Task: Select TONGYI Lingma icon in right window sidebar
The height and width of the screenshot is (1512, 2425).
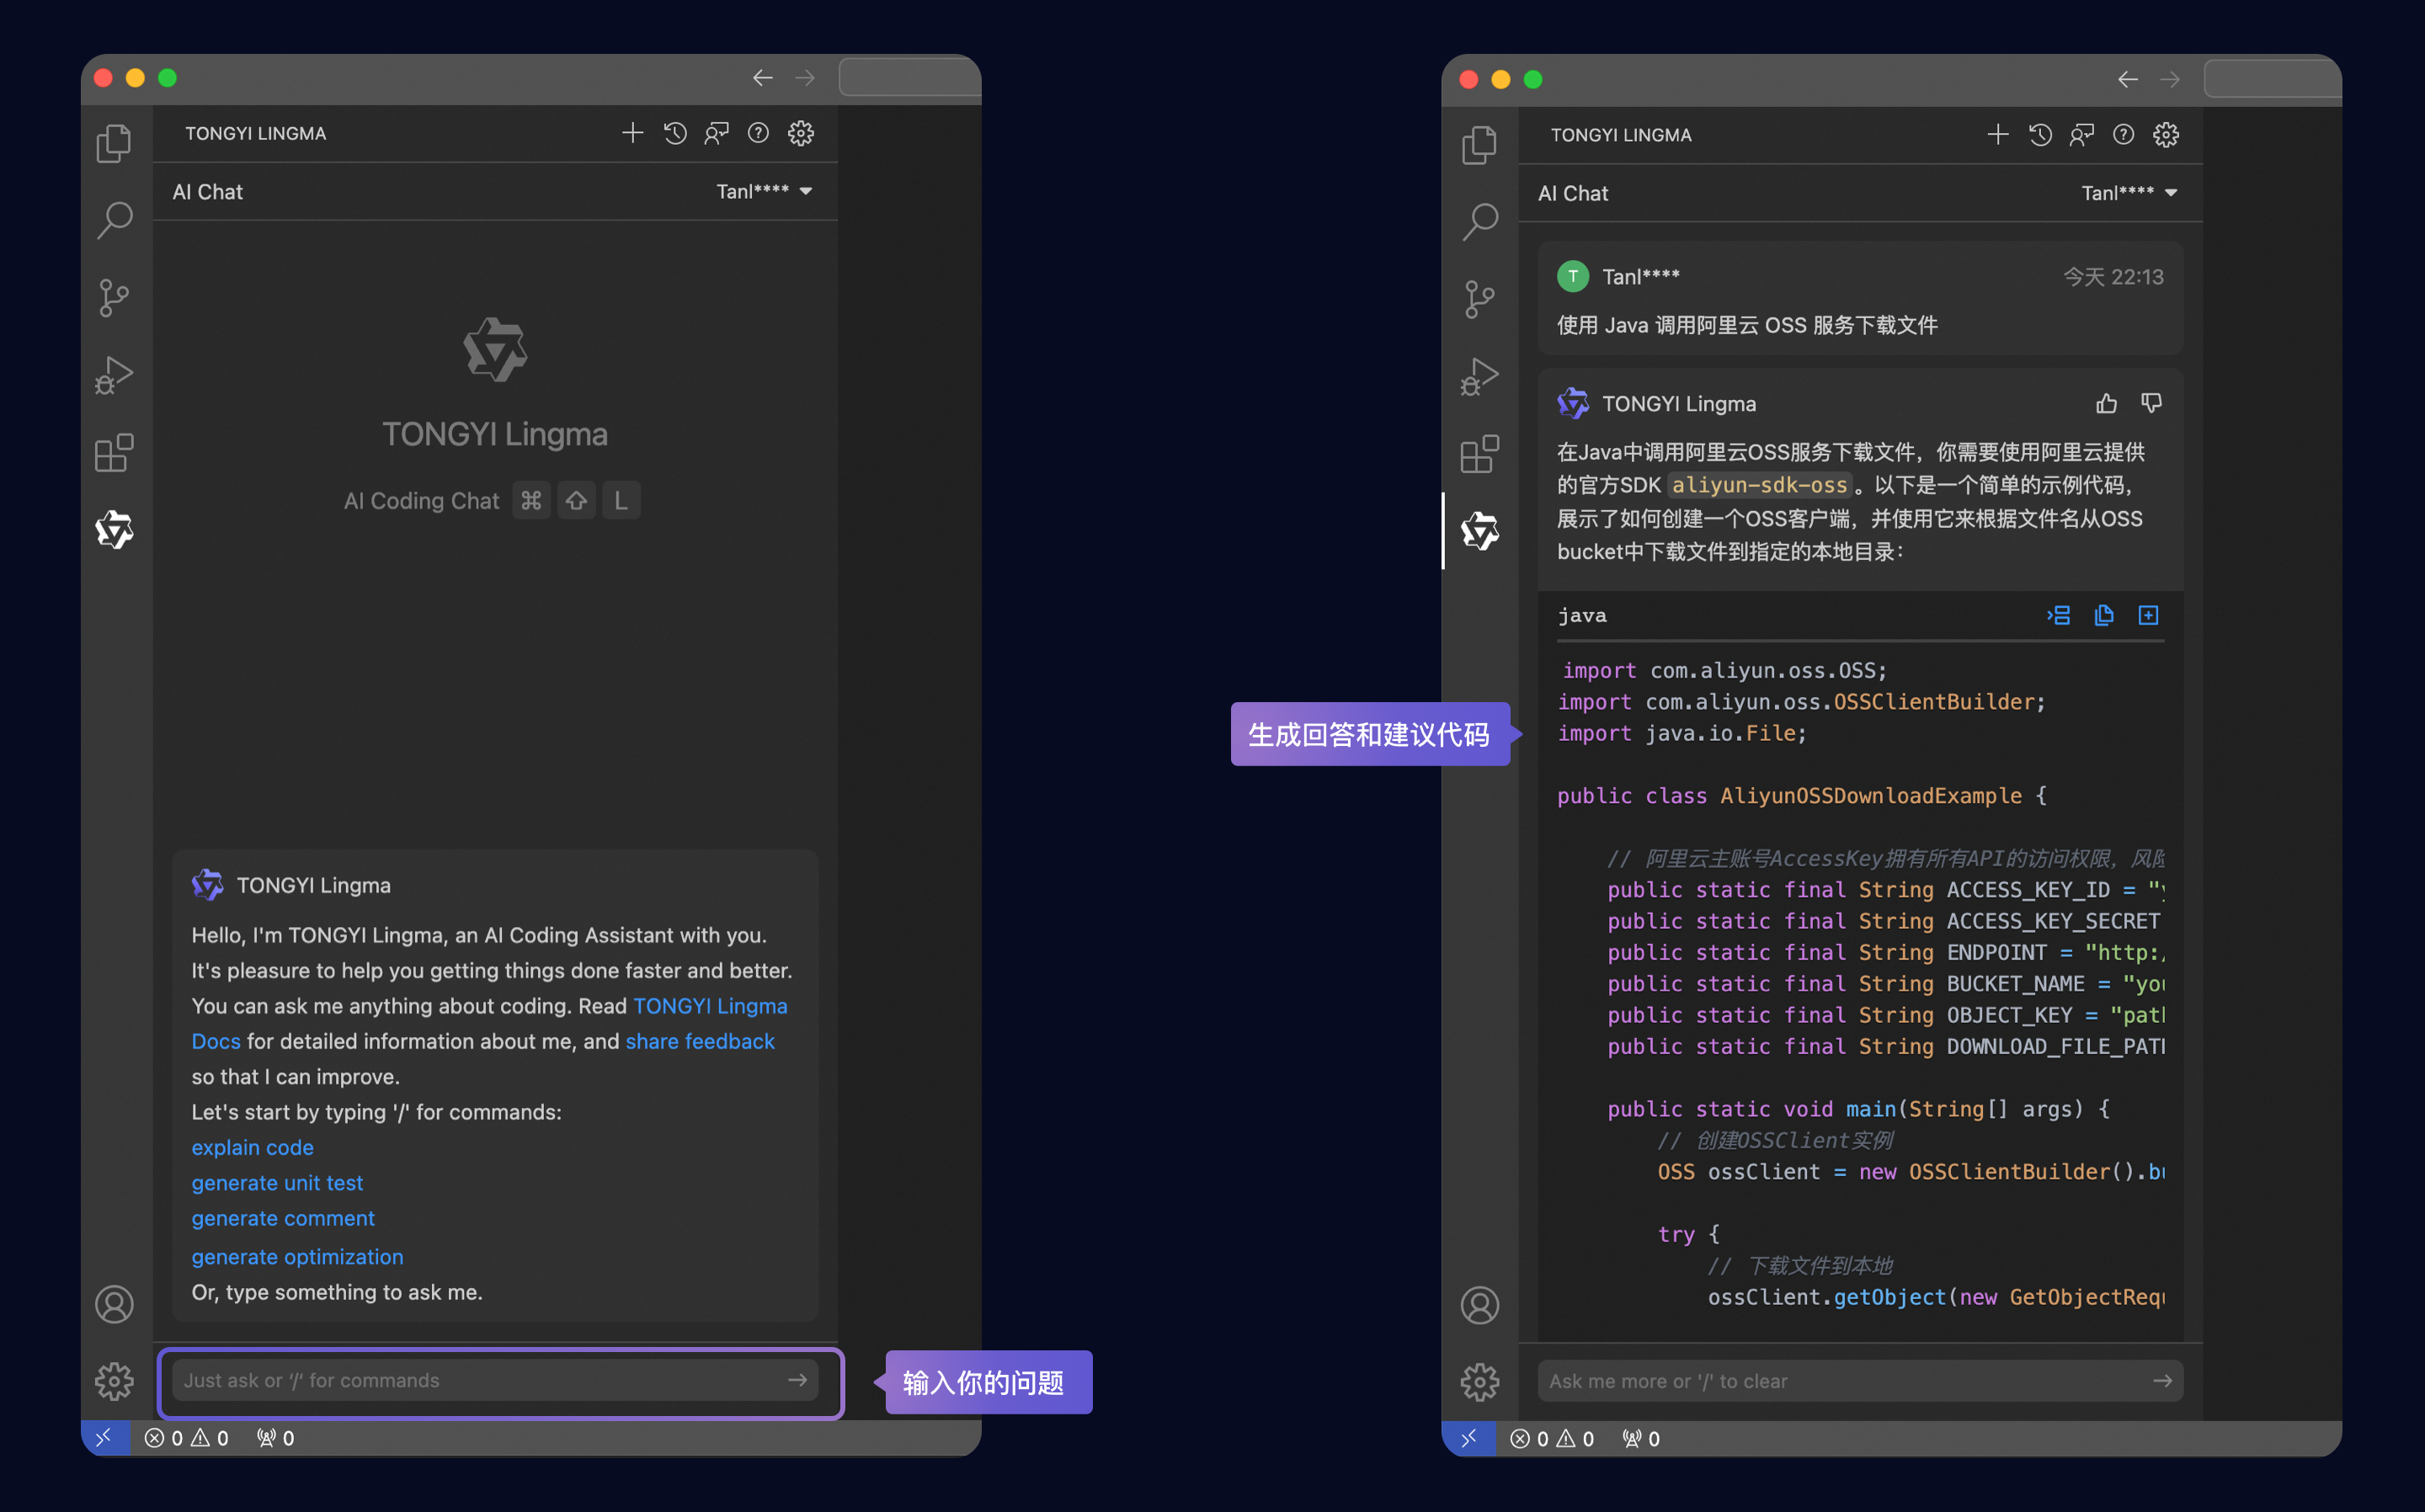Action: [x=1479, y=531]
